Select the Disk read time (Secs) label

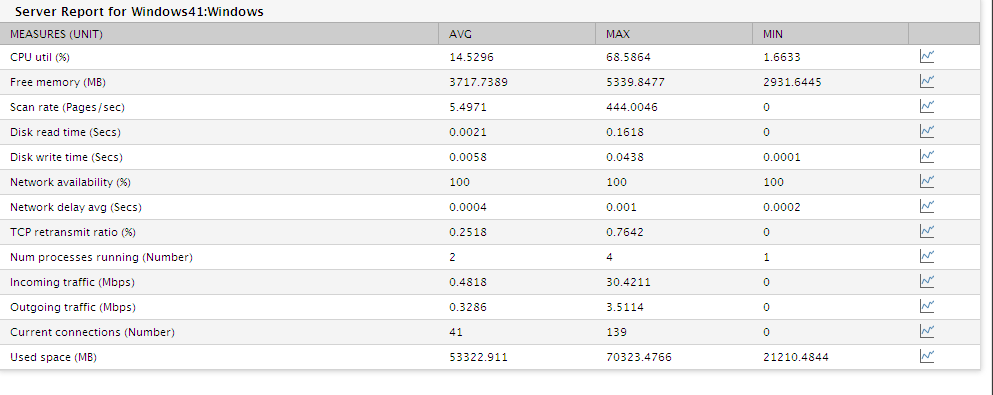point(65,132)
